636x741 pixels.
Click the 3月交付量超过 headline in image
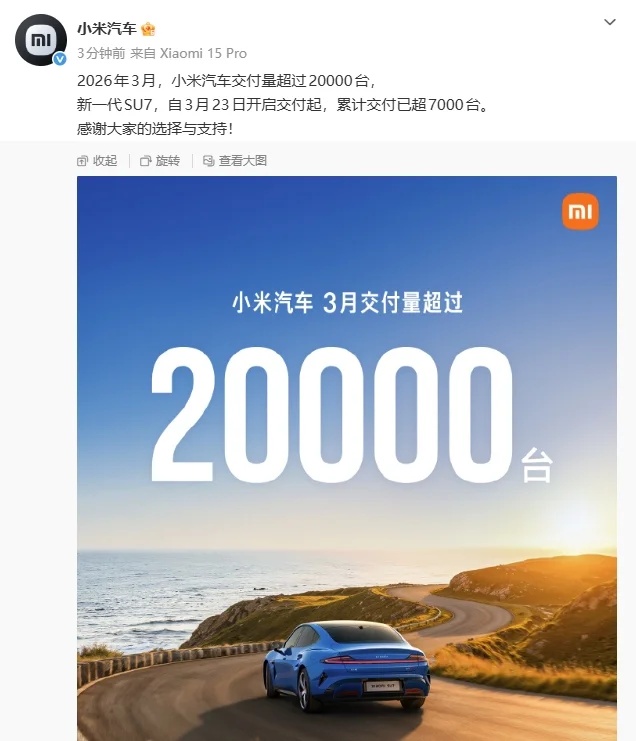(393, 302)
